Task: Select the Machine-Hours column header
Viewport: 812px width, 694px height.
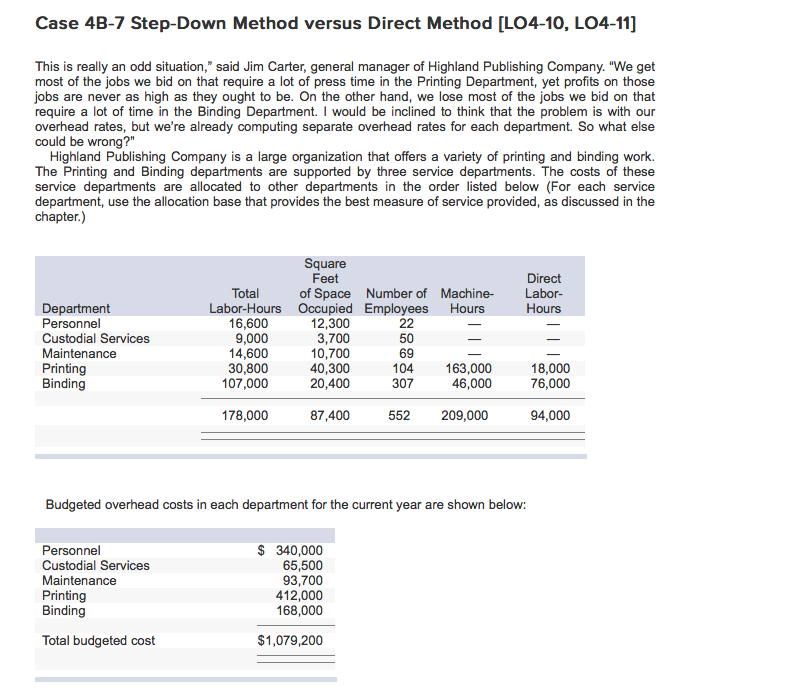Action: click(x=465, y=300)
